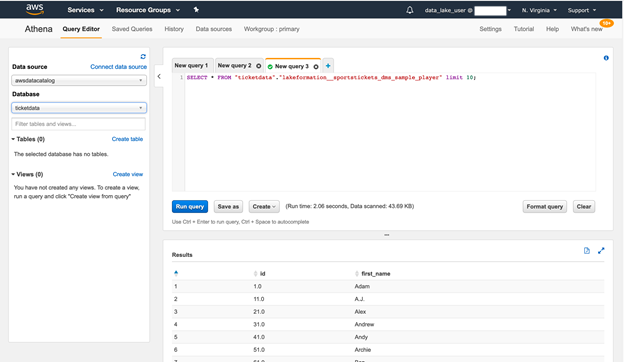Select the Andy cell in results
The width and height of the screenshot is (624, 362).
pyautogui.click(x=361, y=337)
